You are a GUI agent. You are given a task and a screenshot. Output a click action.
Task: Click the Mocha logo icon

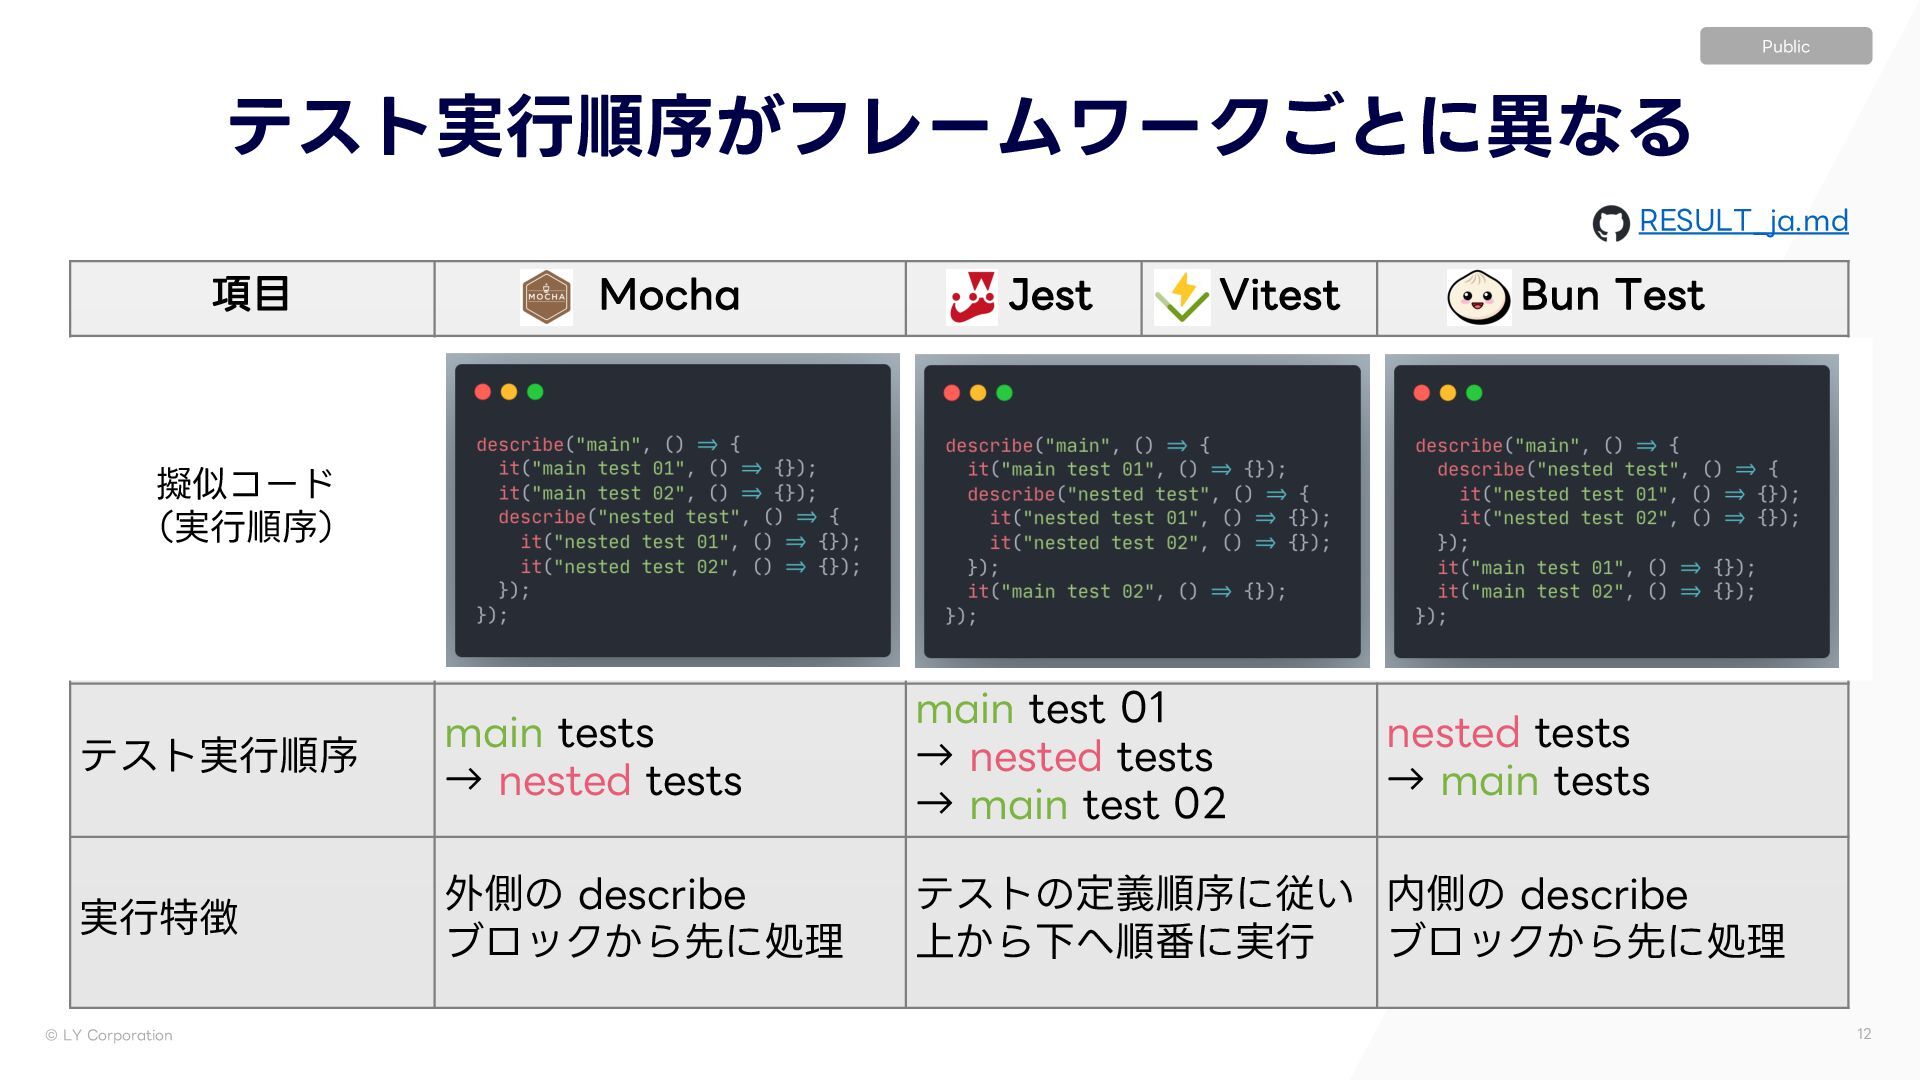(546, 297)
